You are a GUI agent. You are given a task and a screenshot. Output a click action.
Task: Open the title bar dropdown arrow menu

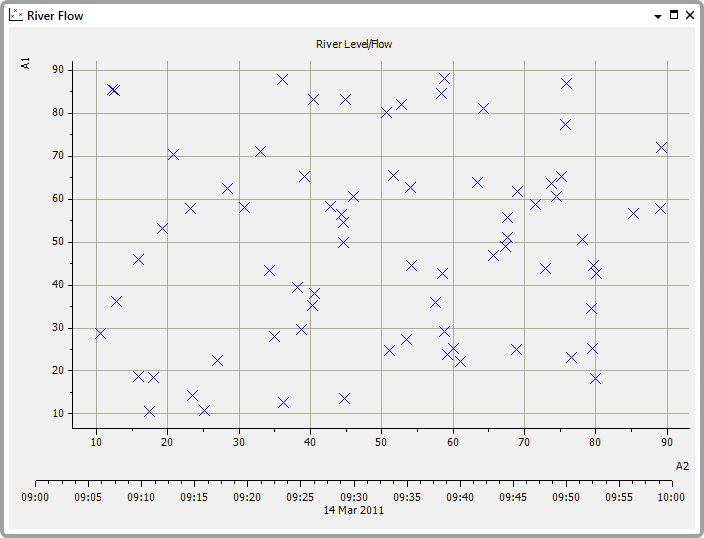[657, 17]
